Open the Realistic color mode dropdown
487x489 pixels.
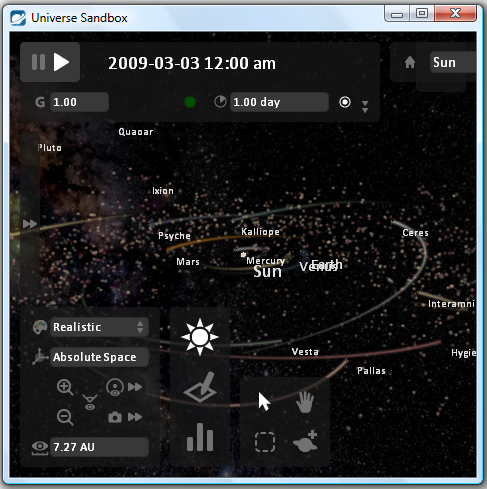(99, 327)
